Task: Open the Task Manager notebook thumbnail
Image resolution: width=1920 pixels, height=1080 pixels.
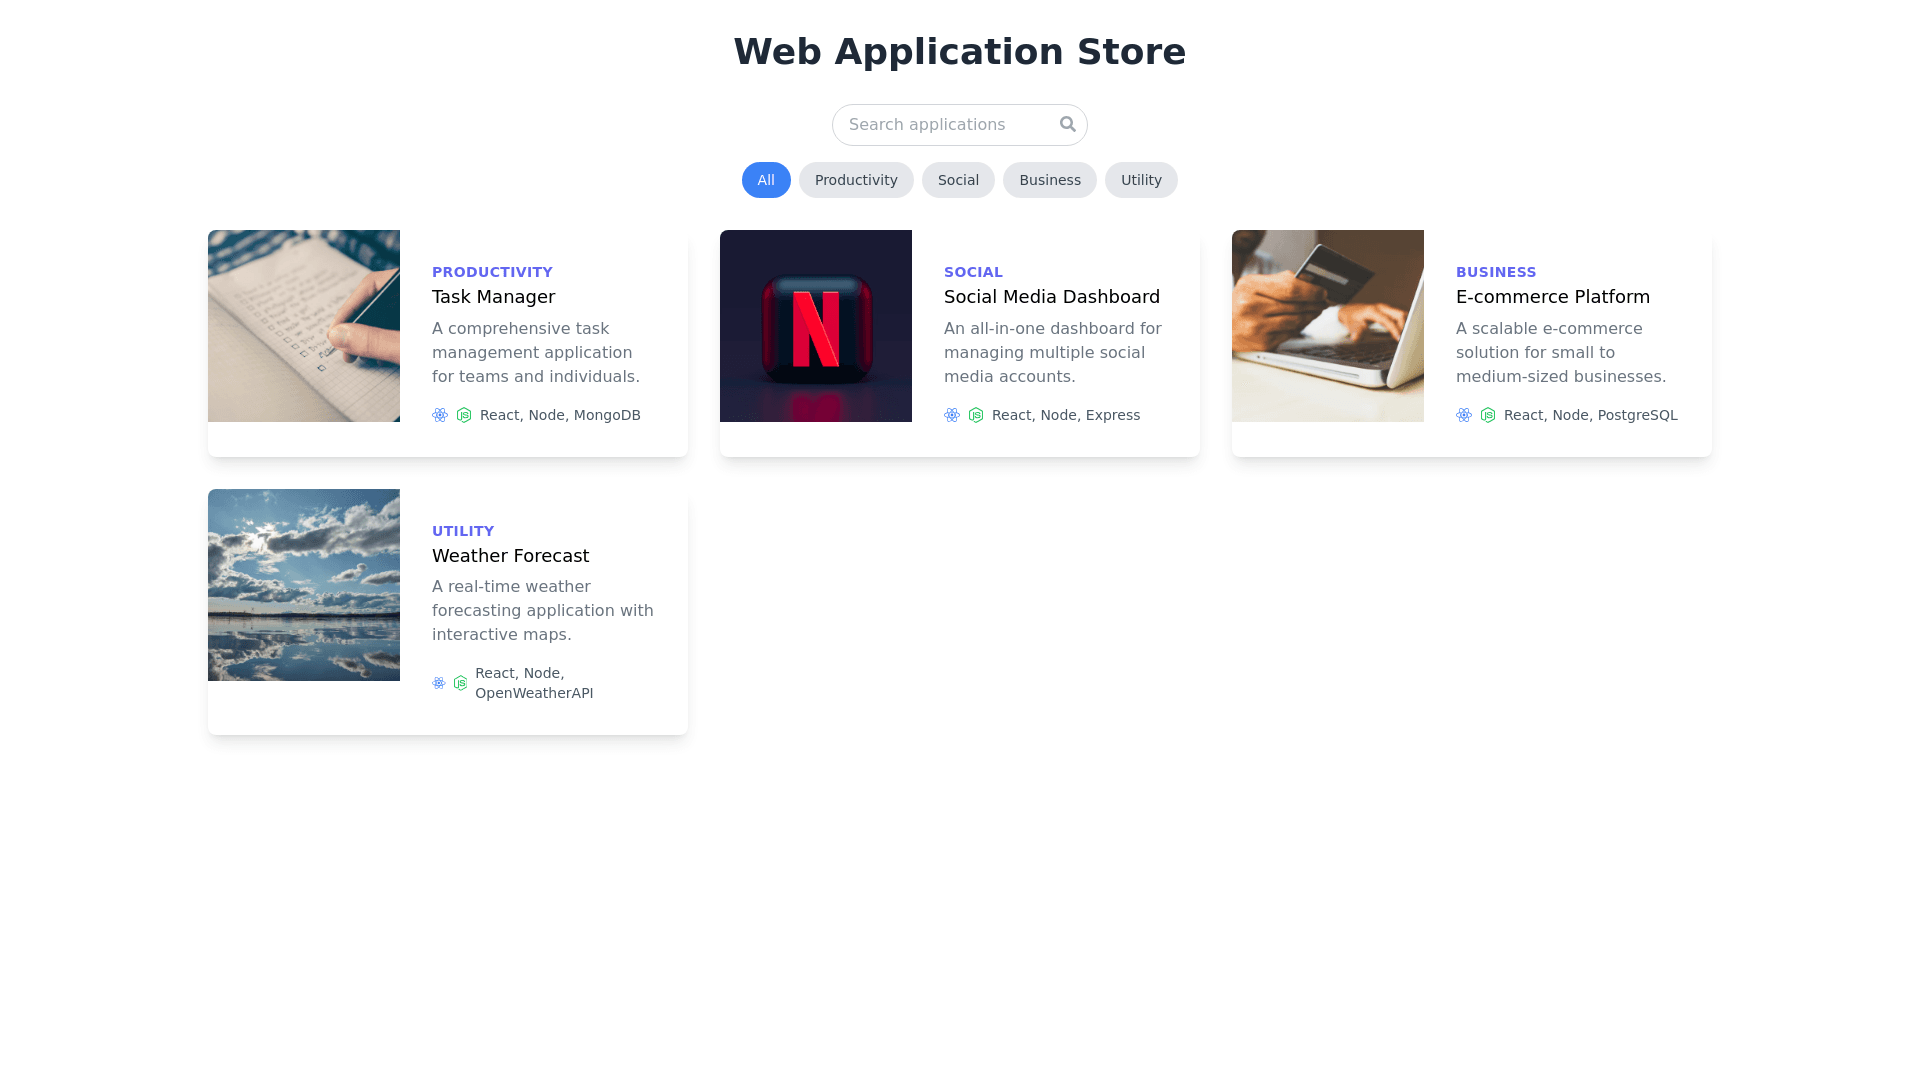Action: [x=304, y=326]
